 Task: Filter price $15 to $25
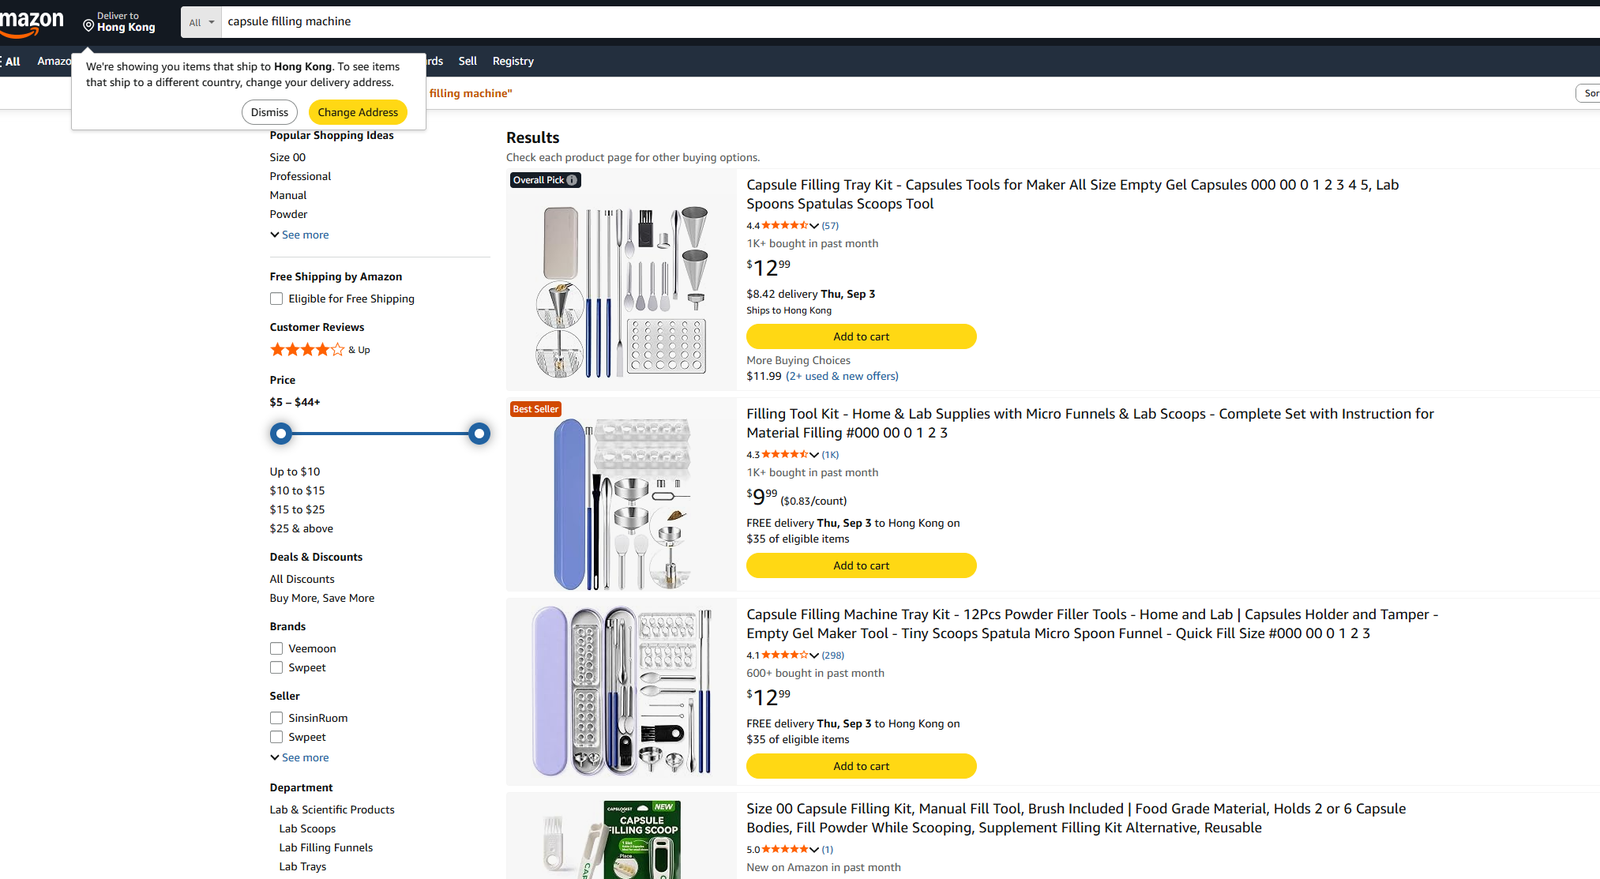click(297, 510)
